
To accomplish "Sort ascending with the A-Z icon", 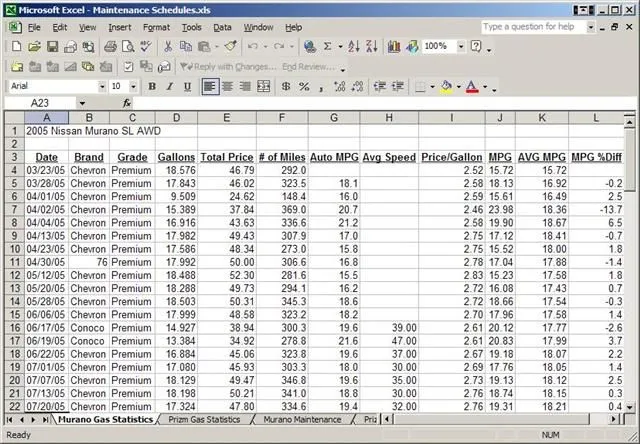I will (354, 47).
